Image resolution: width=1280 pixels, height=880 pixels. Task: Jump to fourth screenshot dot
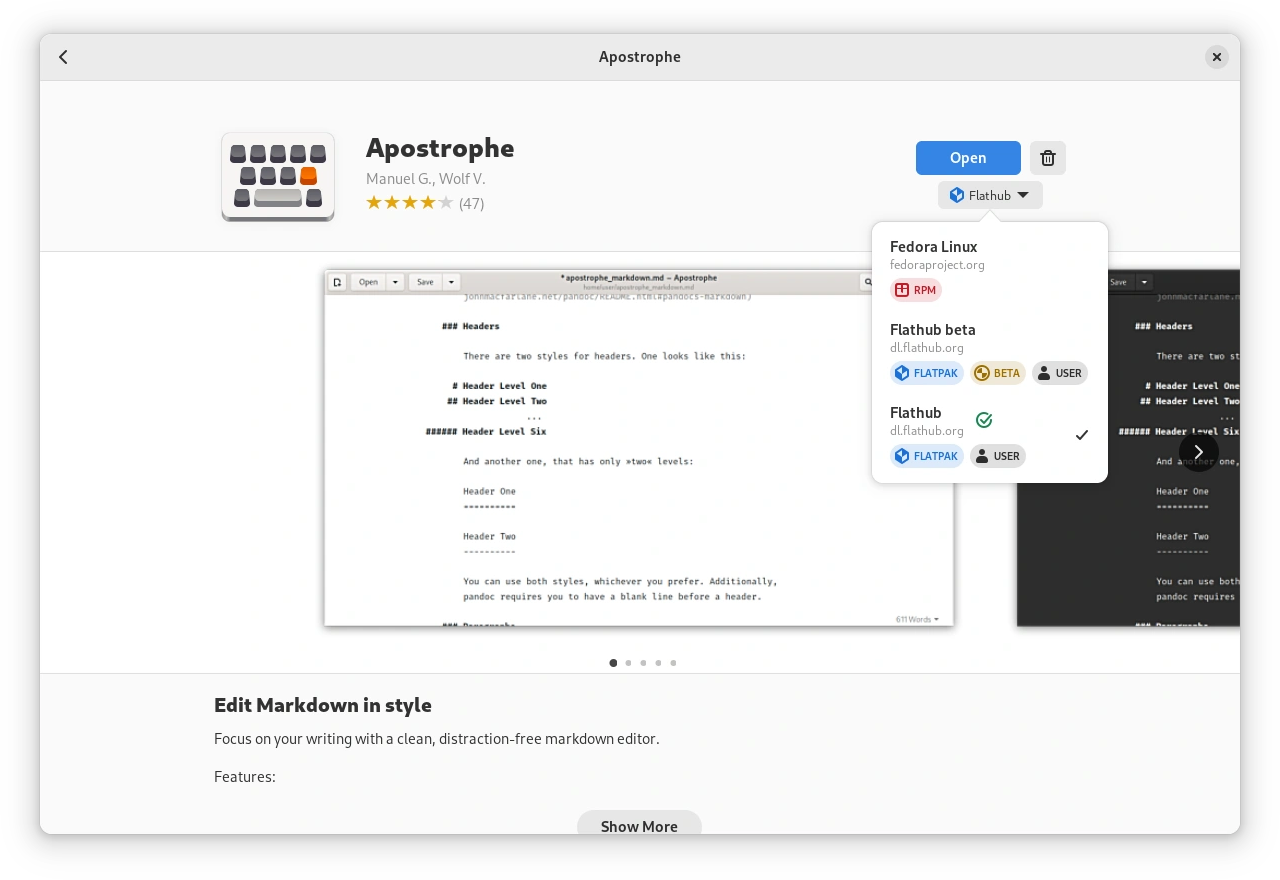coord(658,663)
